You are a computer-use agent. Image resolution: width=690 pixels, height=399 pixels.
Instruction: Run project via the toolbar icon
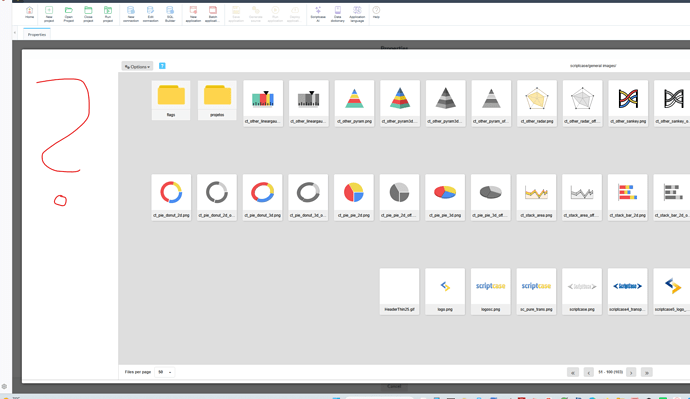click(x=108, y=14)
